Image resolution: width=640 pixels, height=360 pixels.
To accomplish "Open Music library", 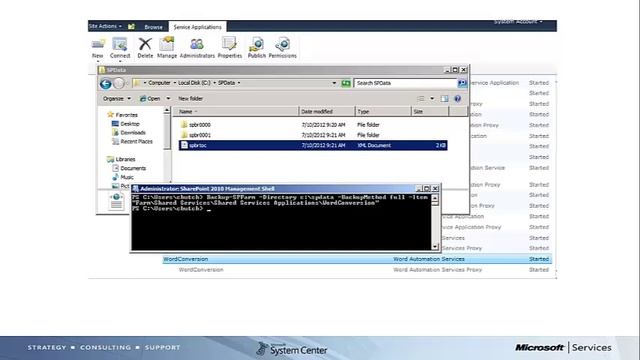I will tap(123, 177).
